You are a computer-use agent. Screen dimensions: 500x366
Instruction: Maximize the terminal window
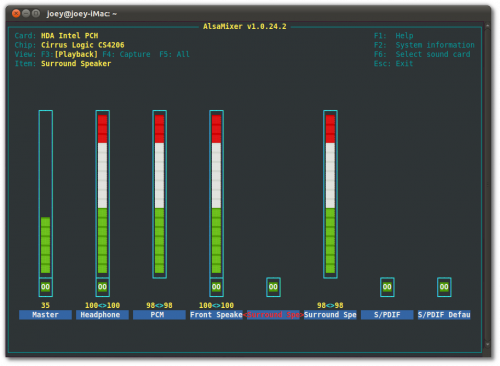point(36,13)
